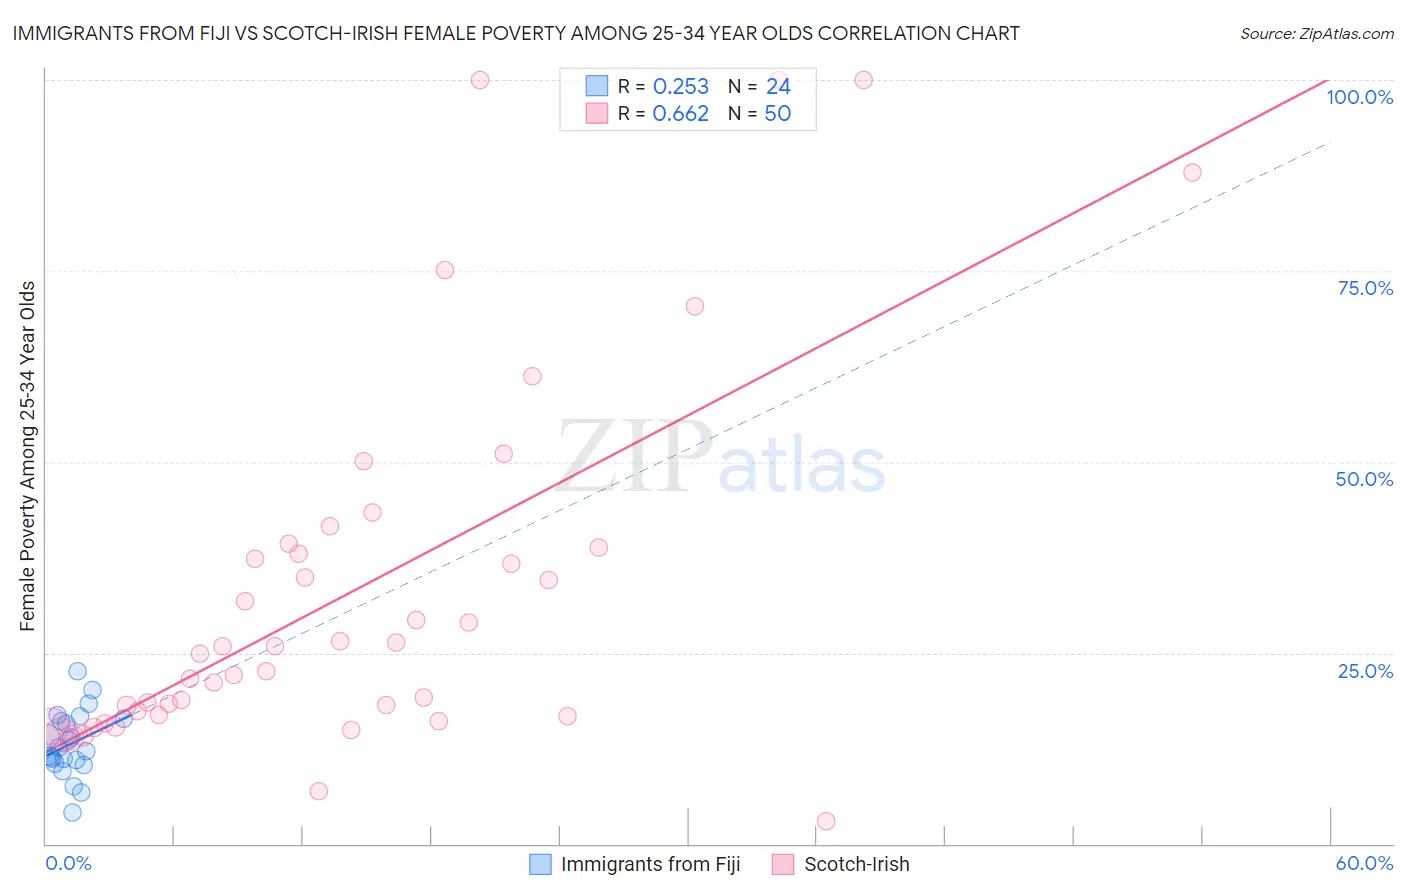This screenshot has width=1406, height=892.
Task: Select the 100.0% y-axis label
Action: point(1360,97)
